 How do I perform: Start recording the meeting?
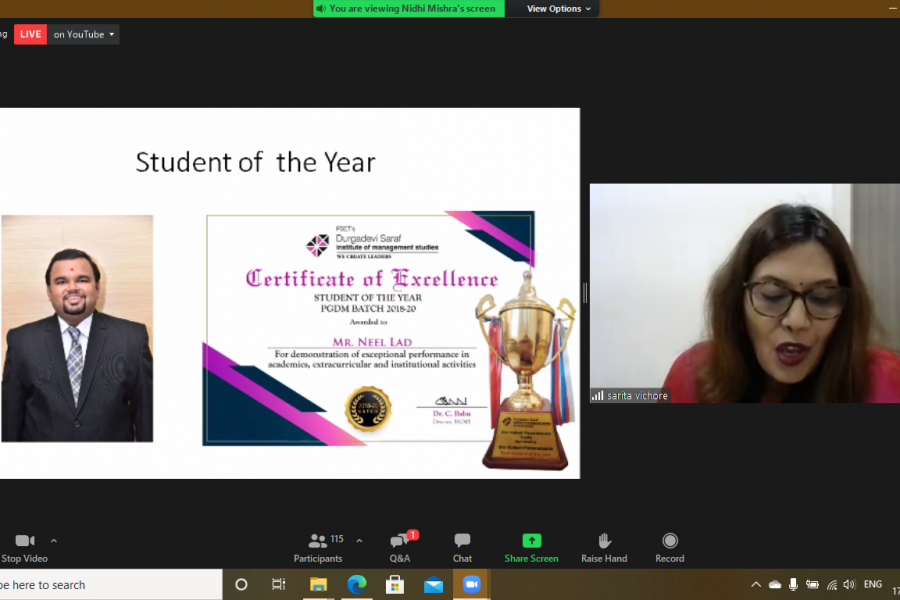point(670,548)
